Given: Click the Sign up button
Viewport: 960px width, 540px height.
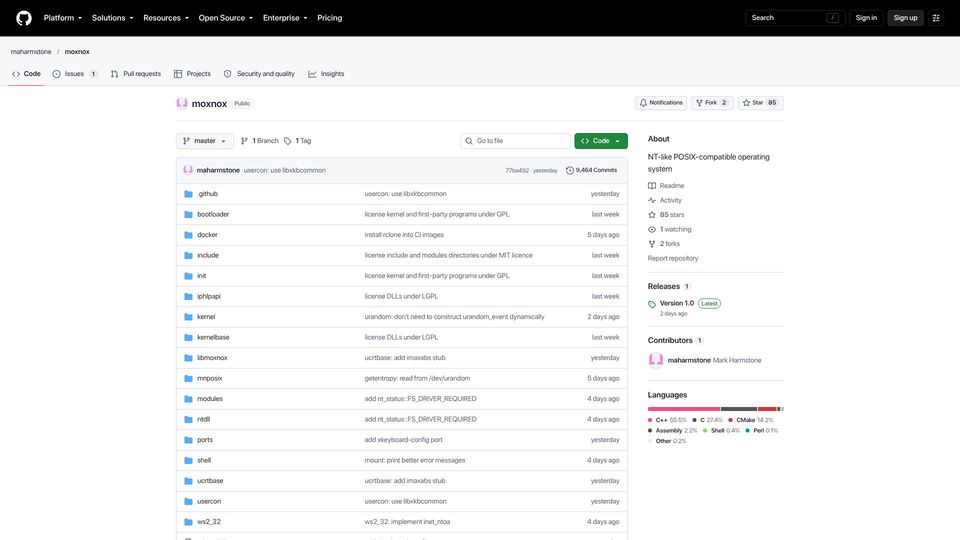Looking at the screenshot, I should pyautogui.click(x=905, y=18).
